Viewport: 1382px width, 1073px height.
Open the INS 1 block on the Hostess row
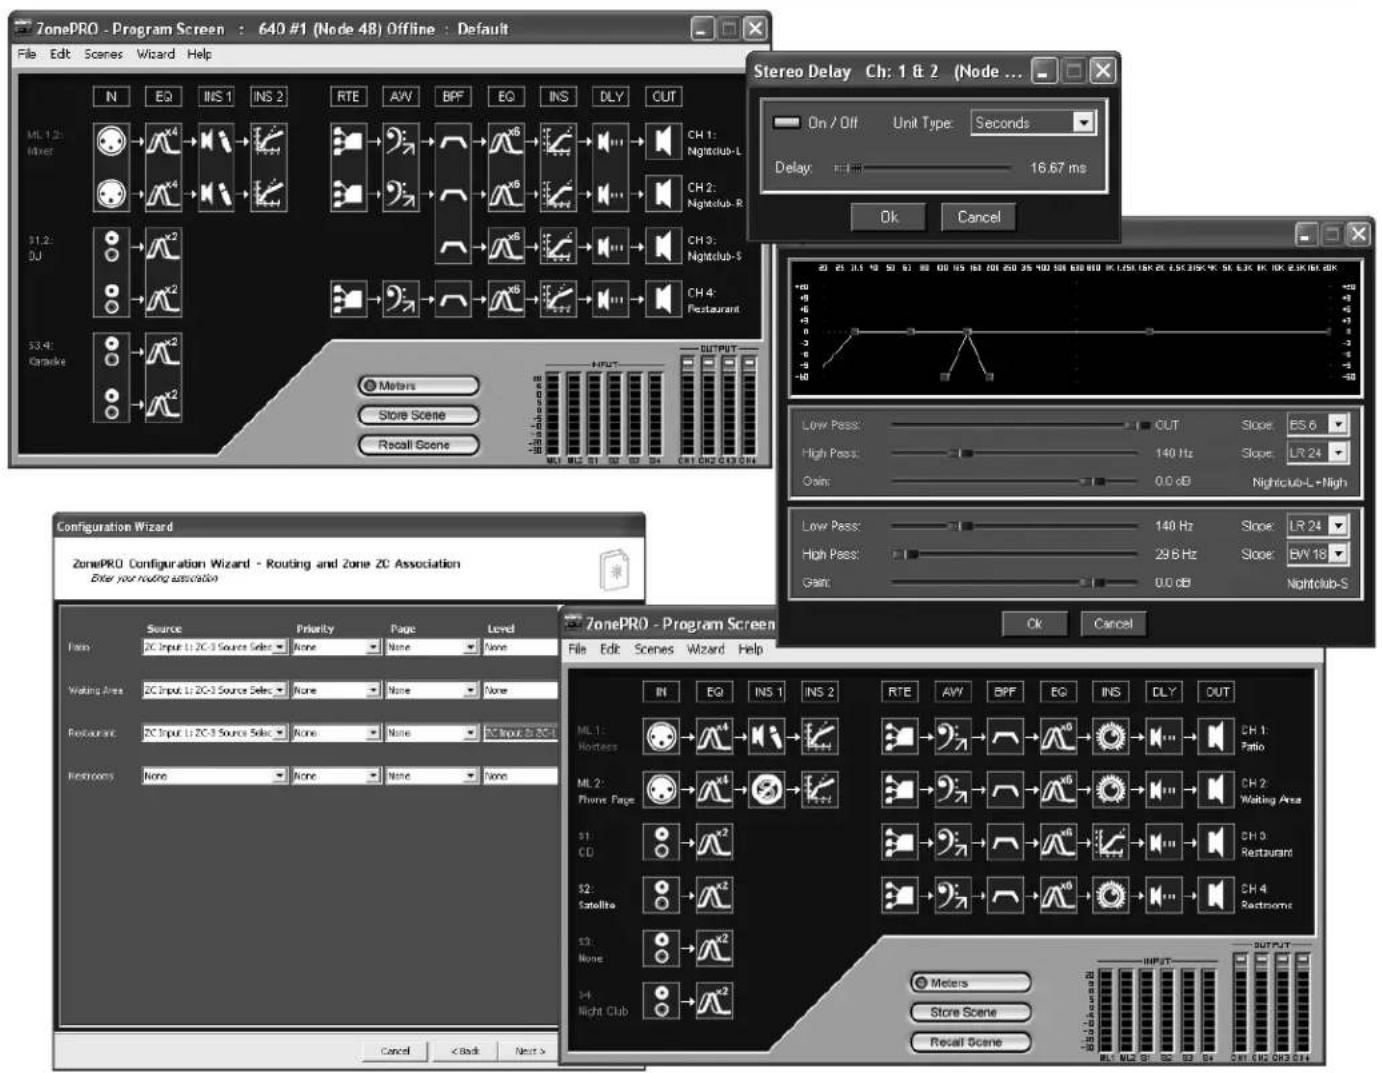point(766,738)
